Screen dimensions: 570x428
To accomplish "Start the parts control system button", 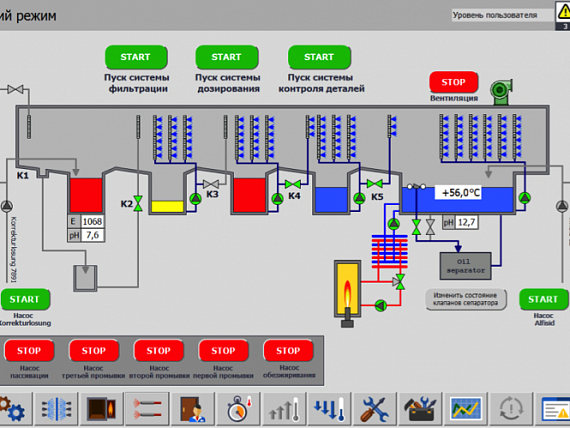I will (320, 57).
